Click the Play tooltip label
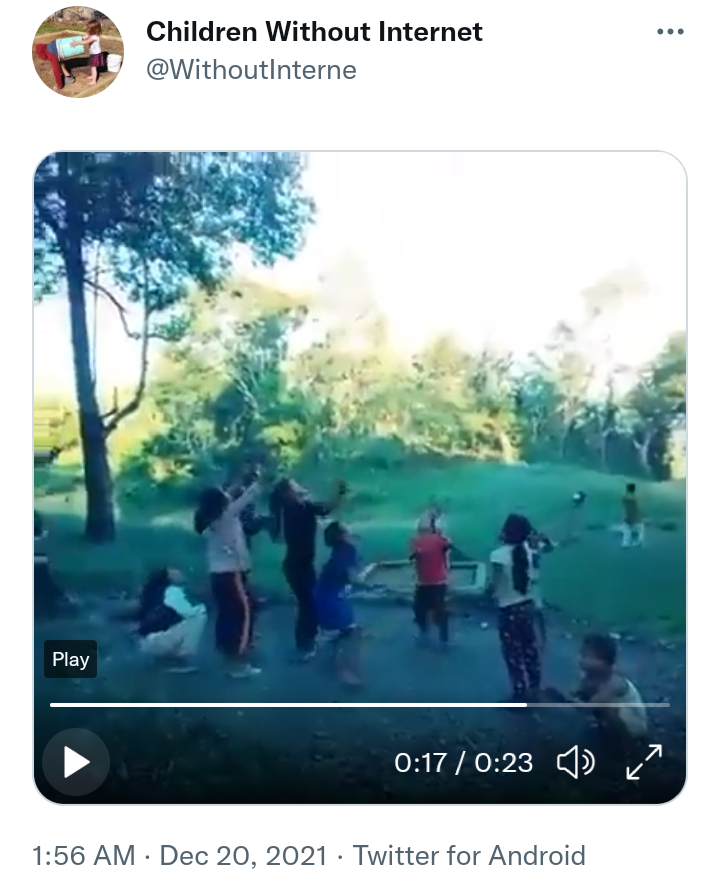720x884 pixels. click(70, 659)
